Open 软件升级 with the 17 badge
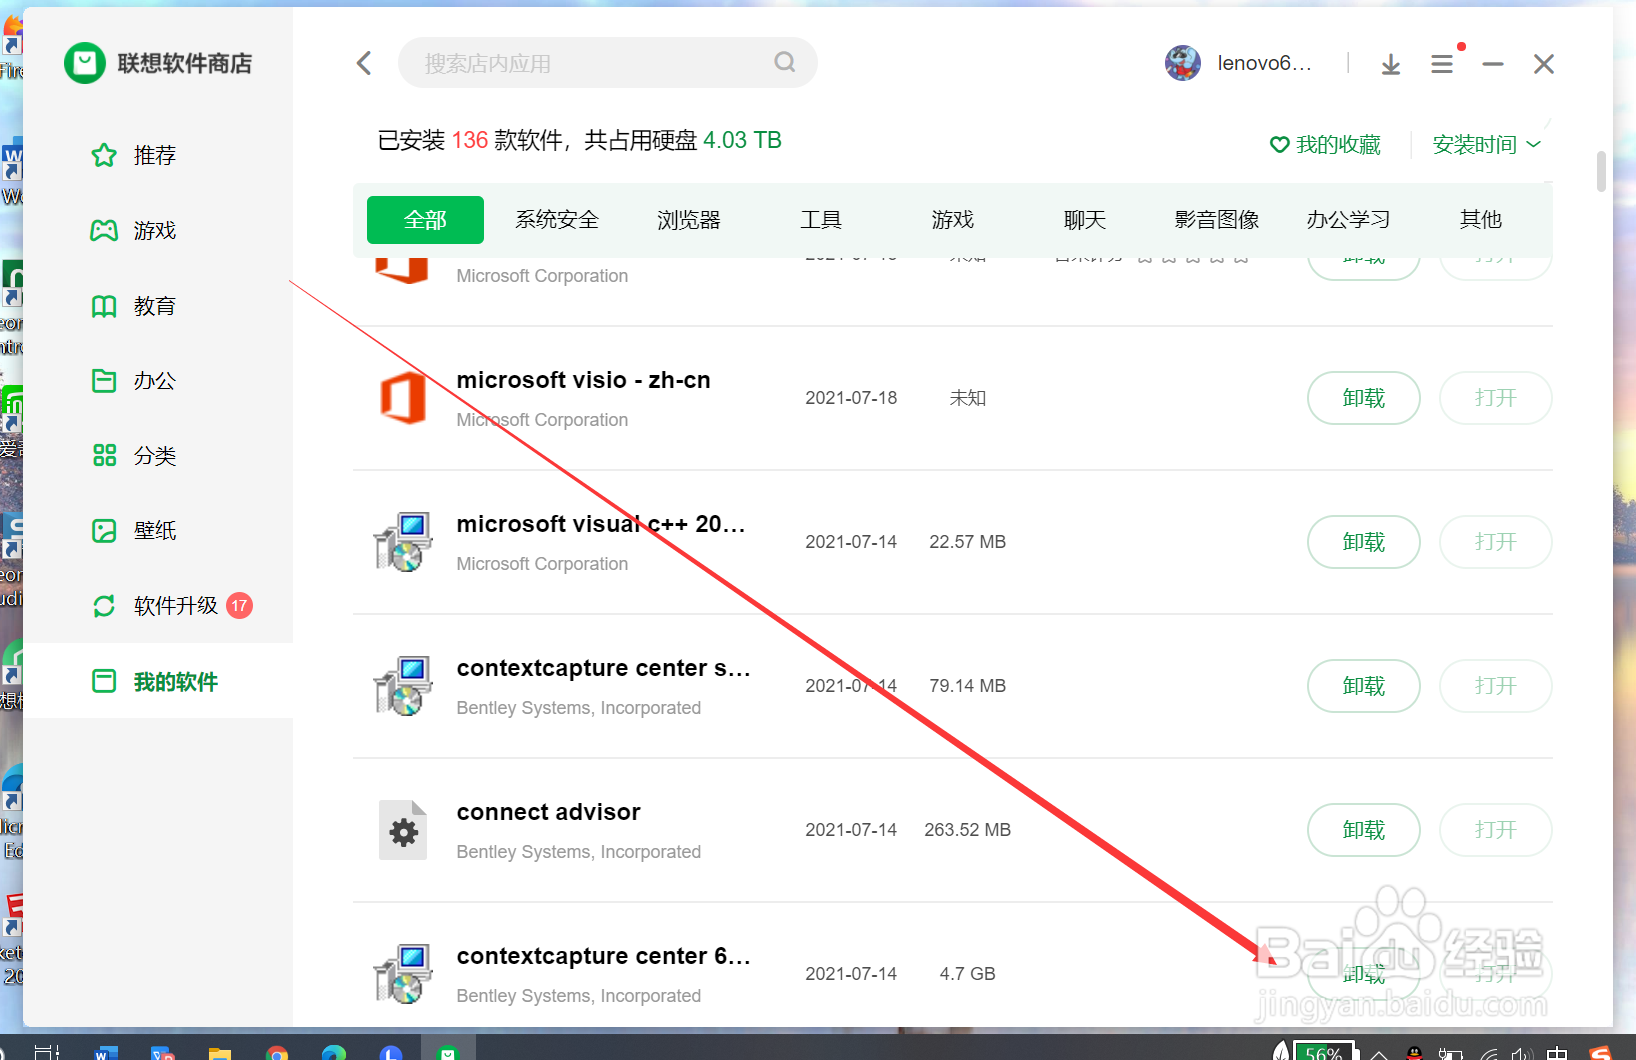Viewport: 1636px width, 1060px height. coord(171,605)
